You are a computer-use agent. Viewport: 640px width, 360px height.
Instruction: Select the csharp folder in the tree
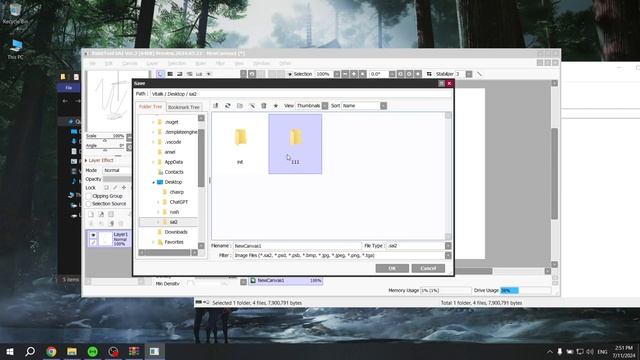tap(176, 192)
